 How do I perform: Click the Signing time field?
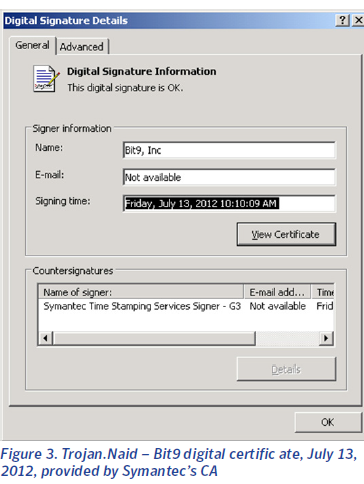click(x=229, y=204)
